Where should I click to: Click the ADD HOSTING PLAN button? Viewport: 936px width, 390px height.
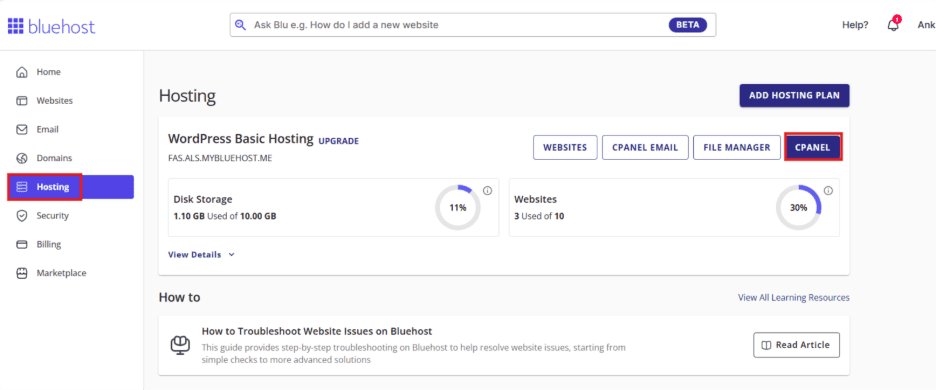(x=794, y=96)
